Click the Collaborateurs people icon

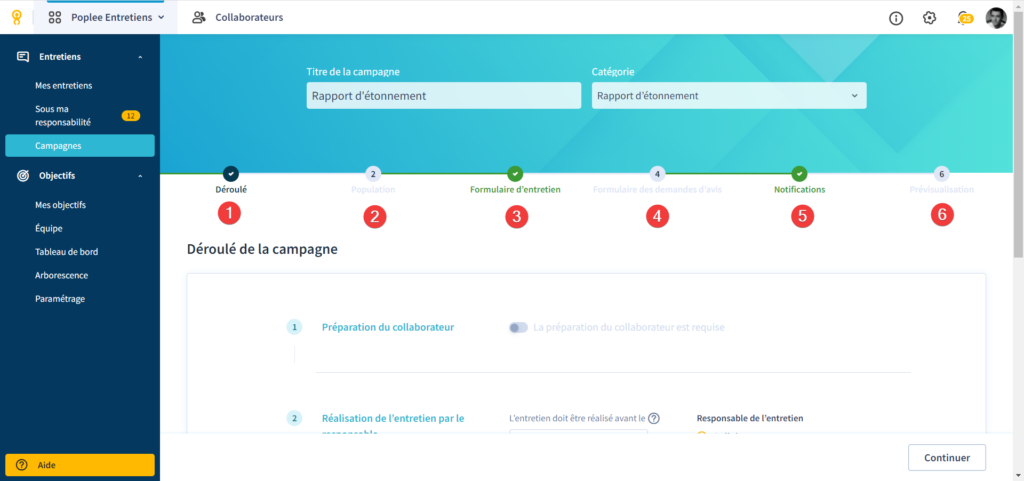coord(199,18)
